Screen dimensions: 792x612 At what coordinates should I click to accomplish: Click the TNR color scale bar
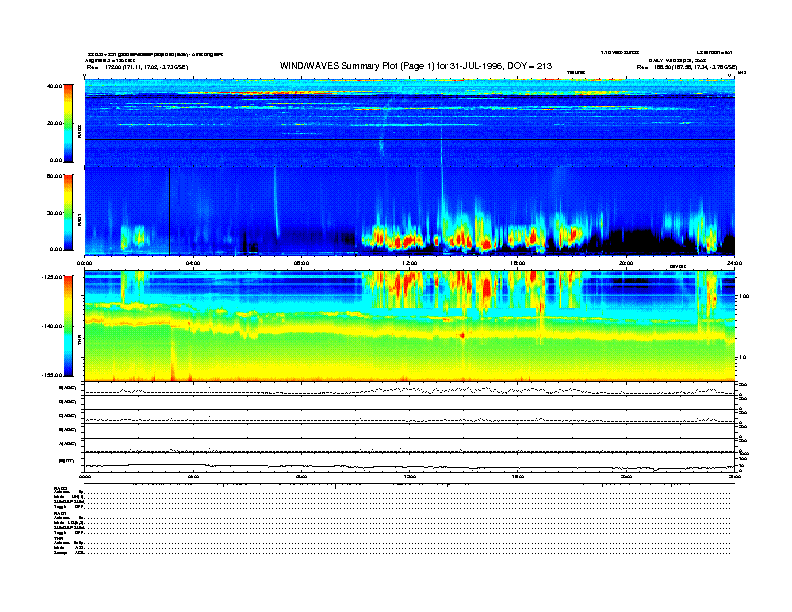68,326
